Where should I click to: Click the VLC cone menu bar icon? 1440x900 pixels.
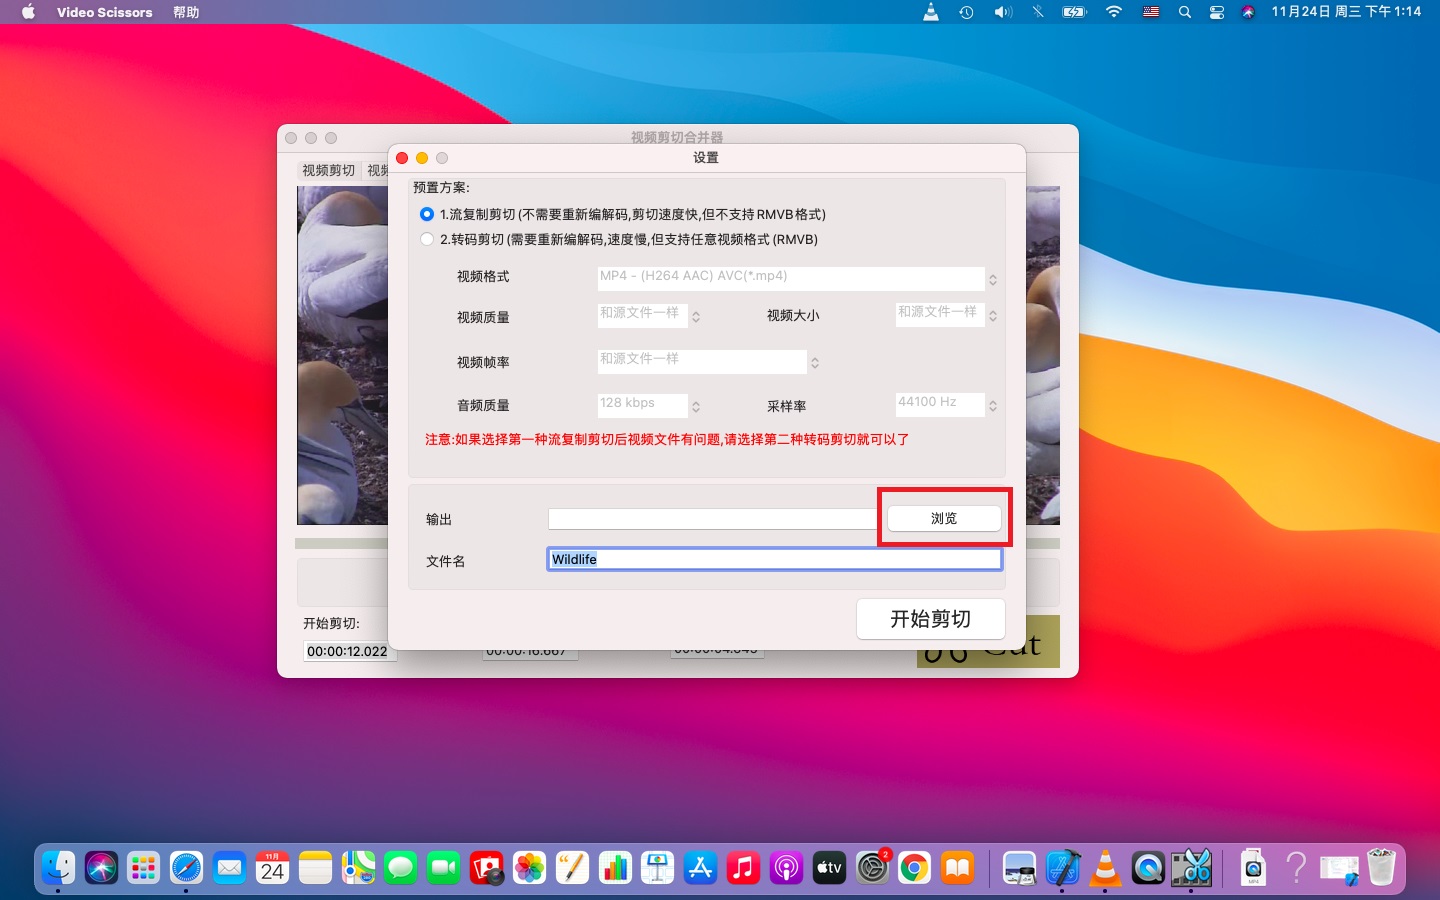tap(931, 12)
